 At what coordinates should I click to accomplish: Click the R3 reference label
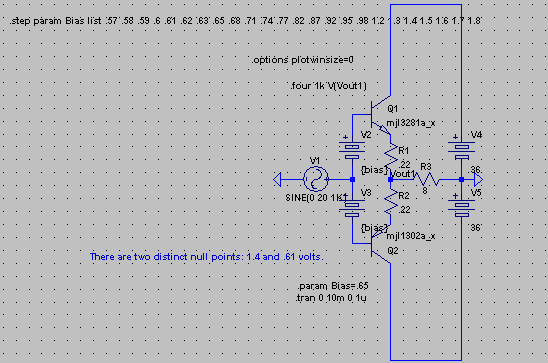tap(426, 167)
